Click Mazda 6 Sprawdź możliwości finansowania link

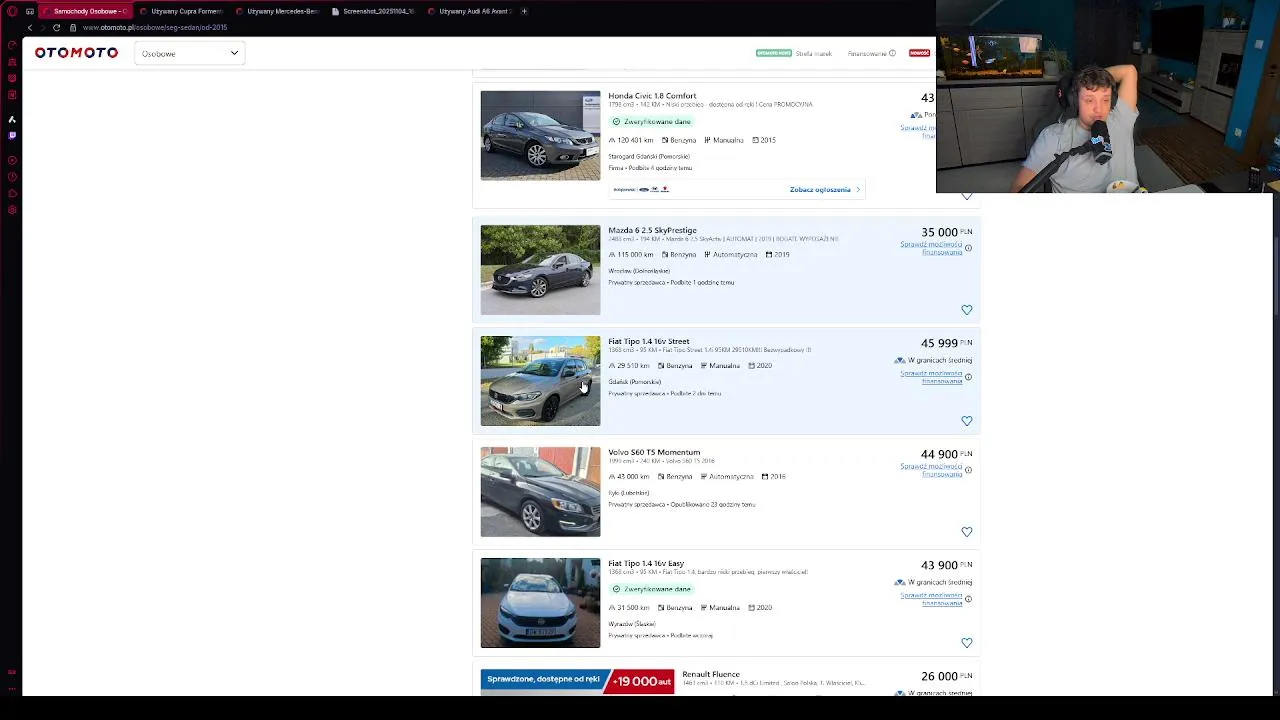931,248
